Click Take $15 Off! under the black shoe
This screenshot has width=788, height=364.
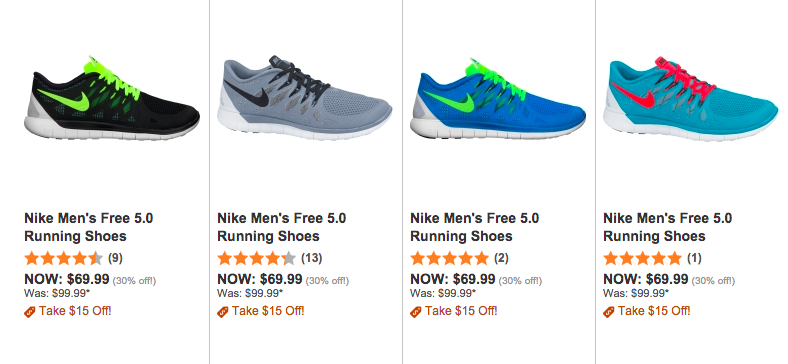(75, 311)
